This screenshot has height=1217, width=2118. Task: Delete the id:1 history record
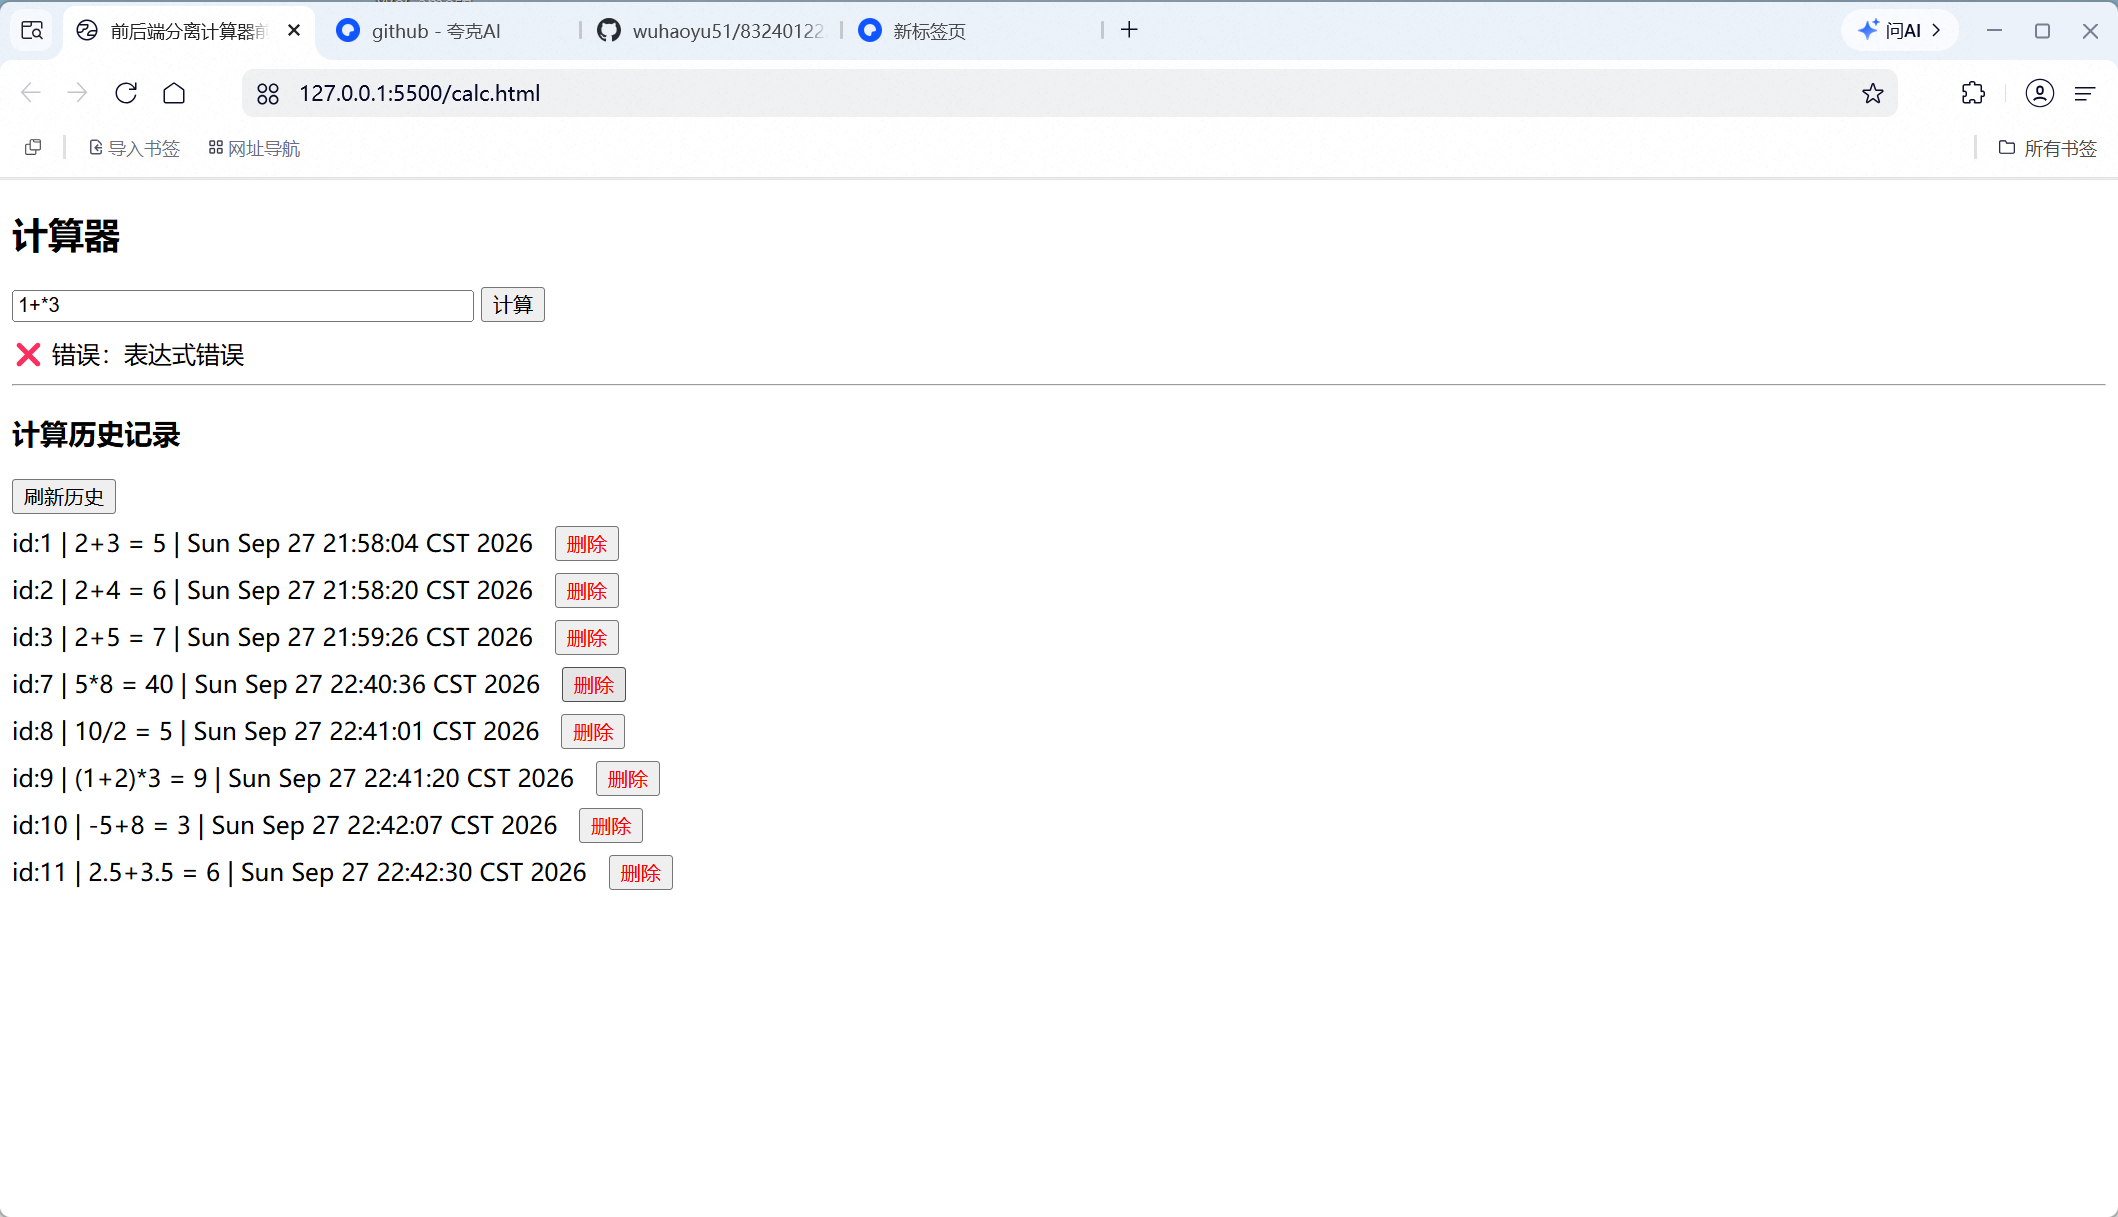pos(587,544)
